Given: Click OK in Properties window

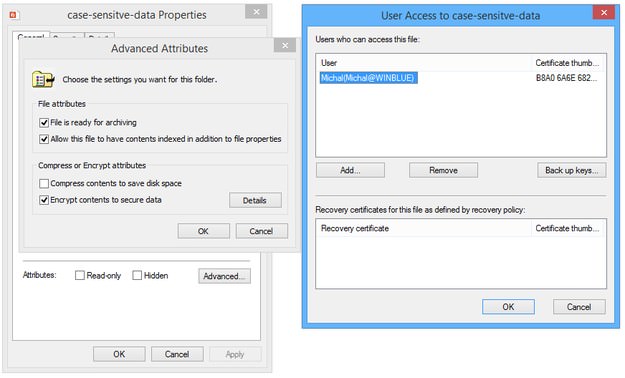Looking at the screenshot, I should tap(119, 354).
